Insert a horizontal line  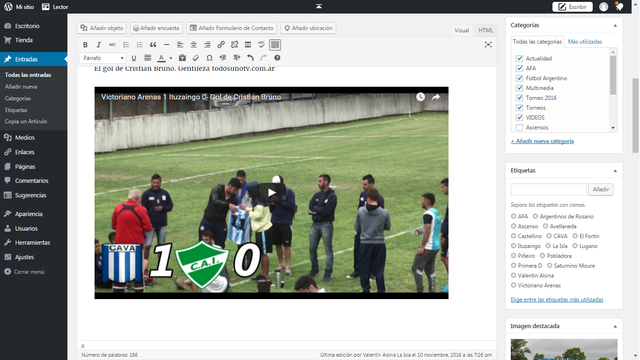[x=166, y=45]
